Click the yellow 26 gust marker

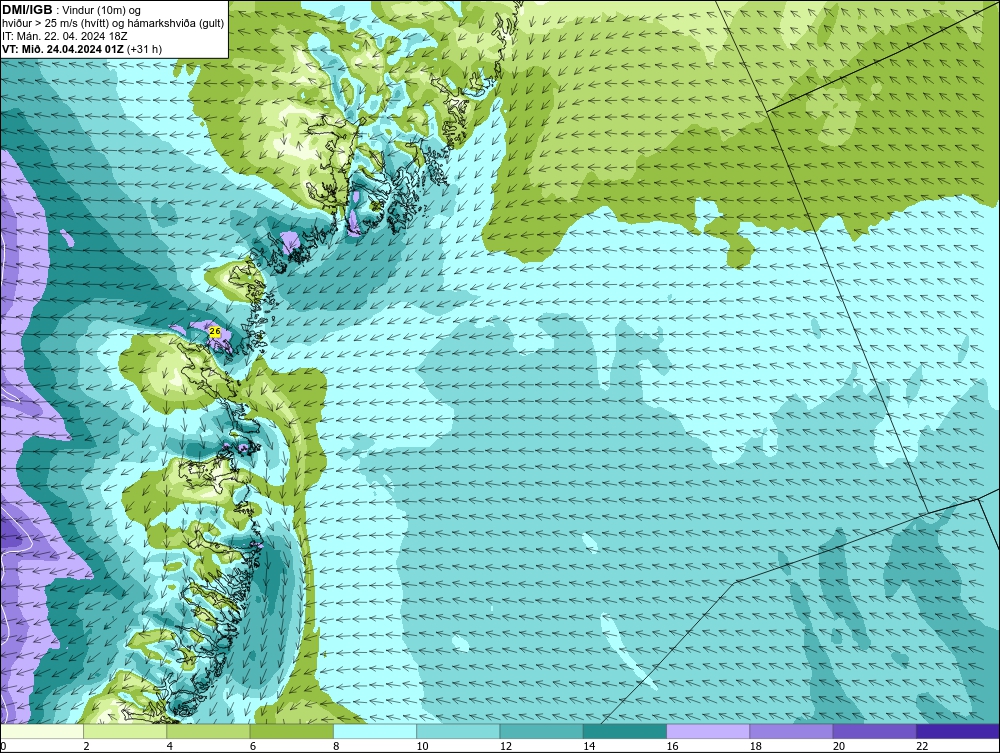215,332
